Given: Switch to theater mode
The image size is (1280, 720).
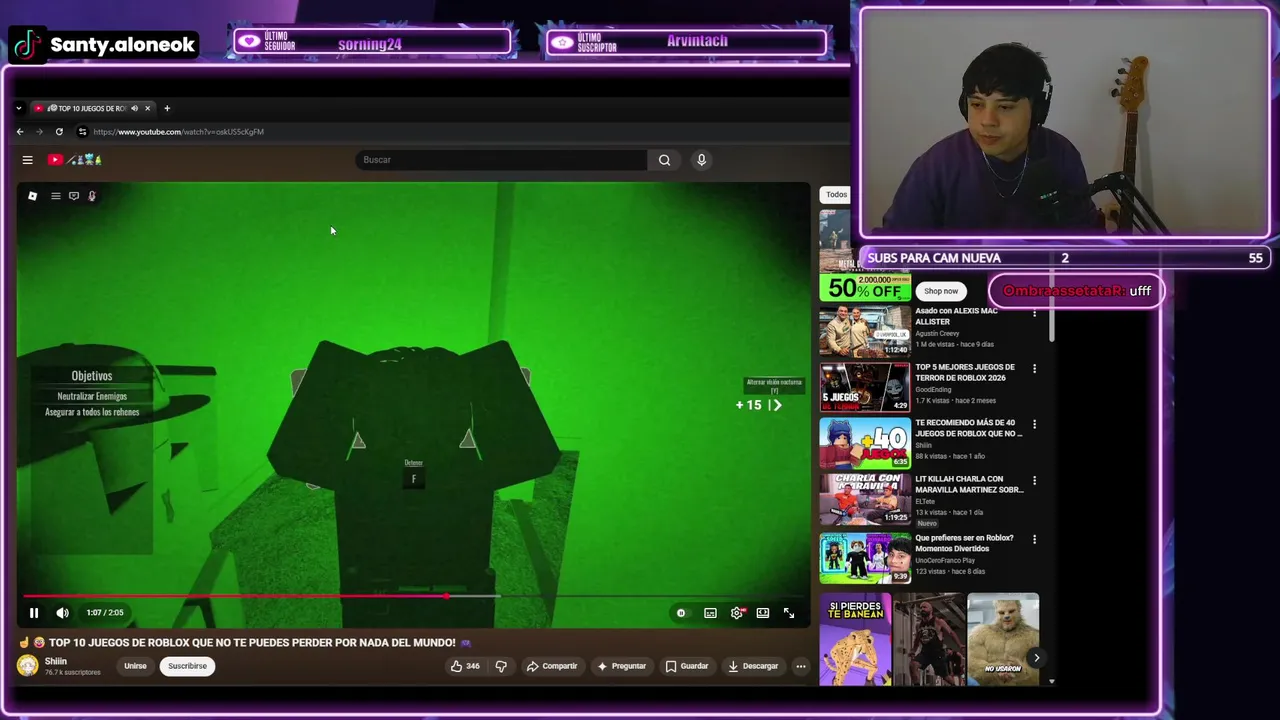Looking at the screenshot, I should pos(763,613).
